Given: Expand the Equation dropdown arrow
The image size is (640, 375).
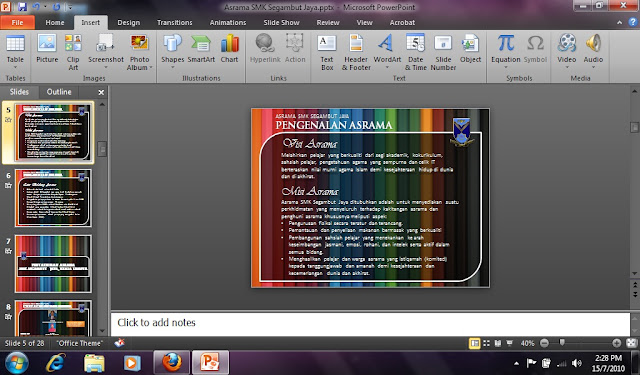Looking at the screenshot, I should pos(505,67).
